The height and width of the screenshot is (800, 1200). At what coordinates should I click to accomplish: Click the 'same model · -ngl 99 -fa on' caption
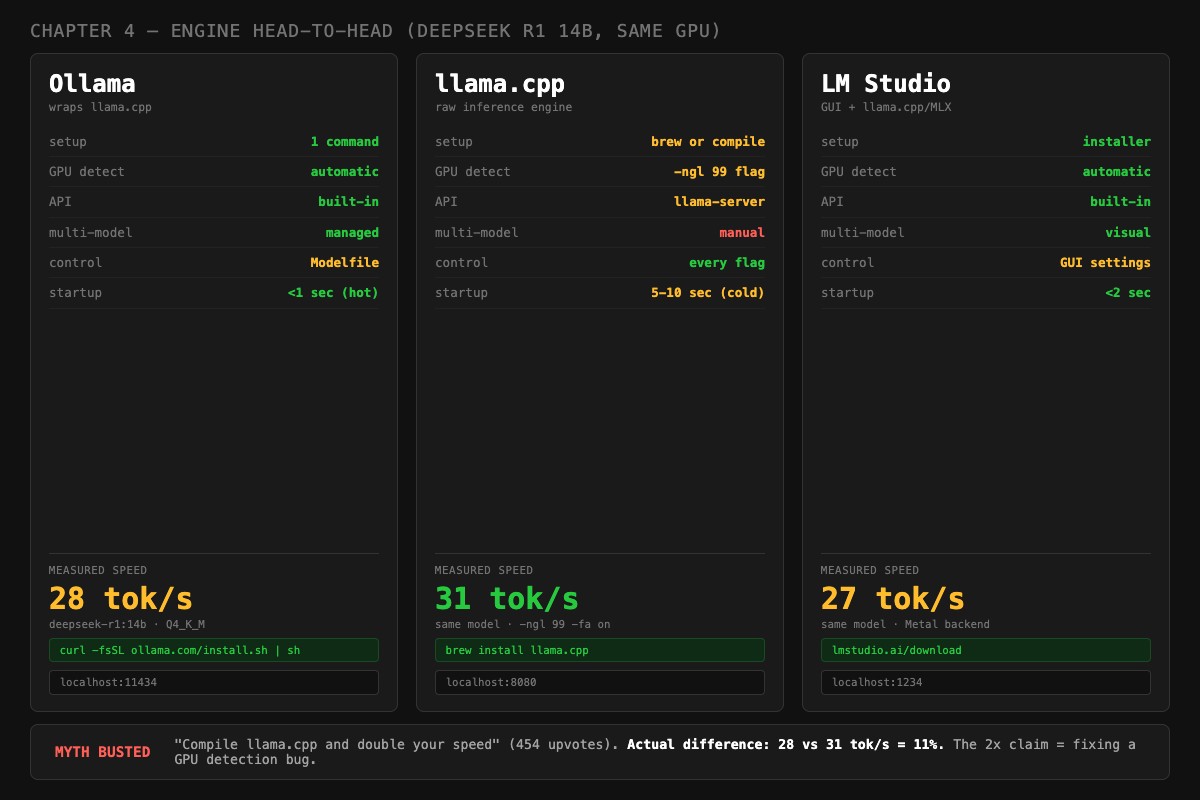pyautogui.click(x=523, y=625)
